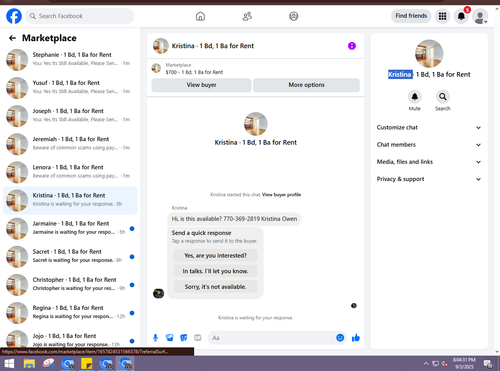Open the emoji picker in message box

[340, 338]
